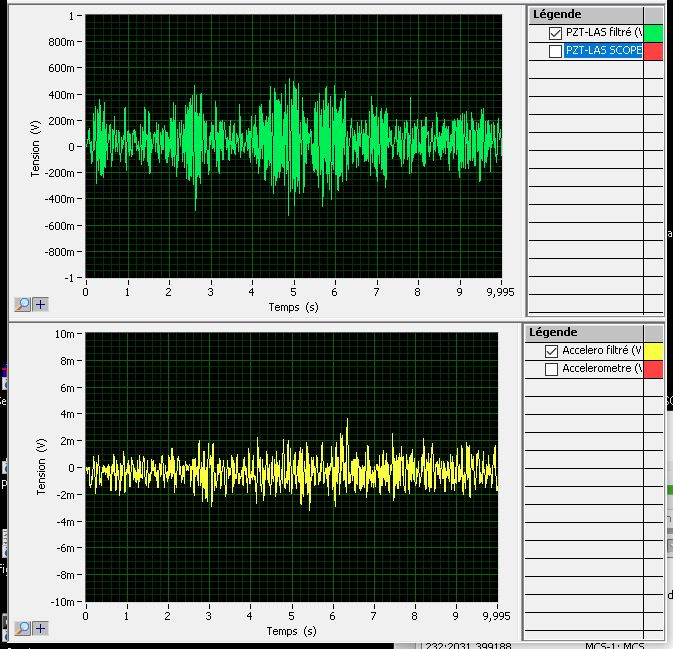The width and height of the screenshot is (673, 649).
Task: Click the green swatch for PZT-LAS filtré
Action: pos(653,33)
